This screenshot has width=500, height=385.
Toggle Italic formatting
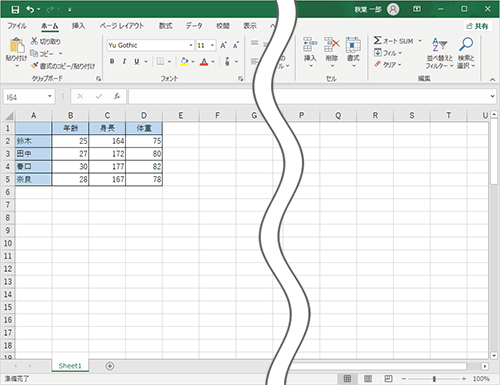124,61
